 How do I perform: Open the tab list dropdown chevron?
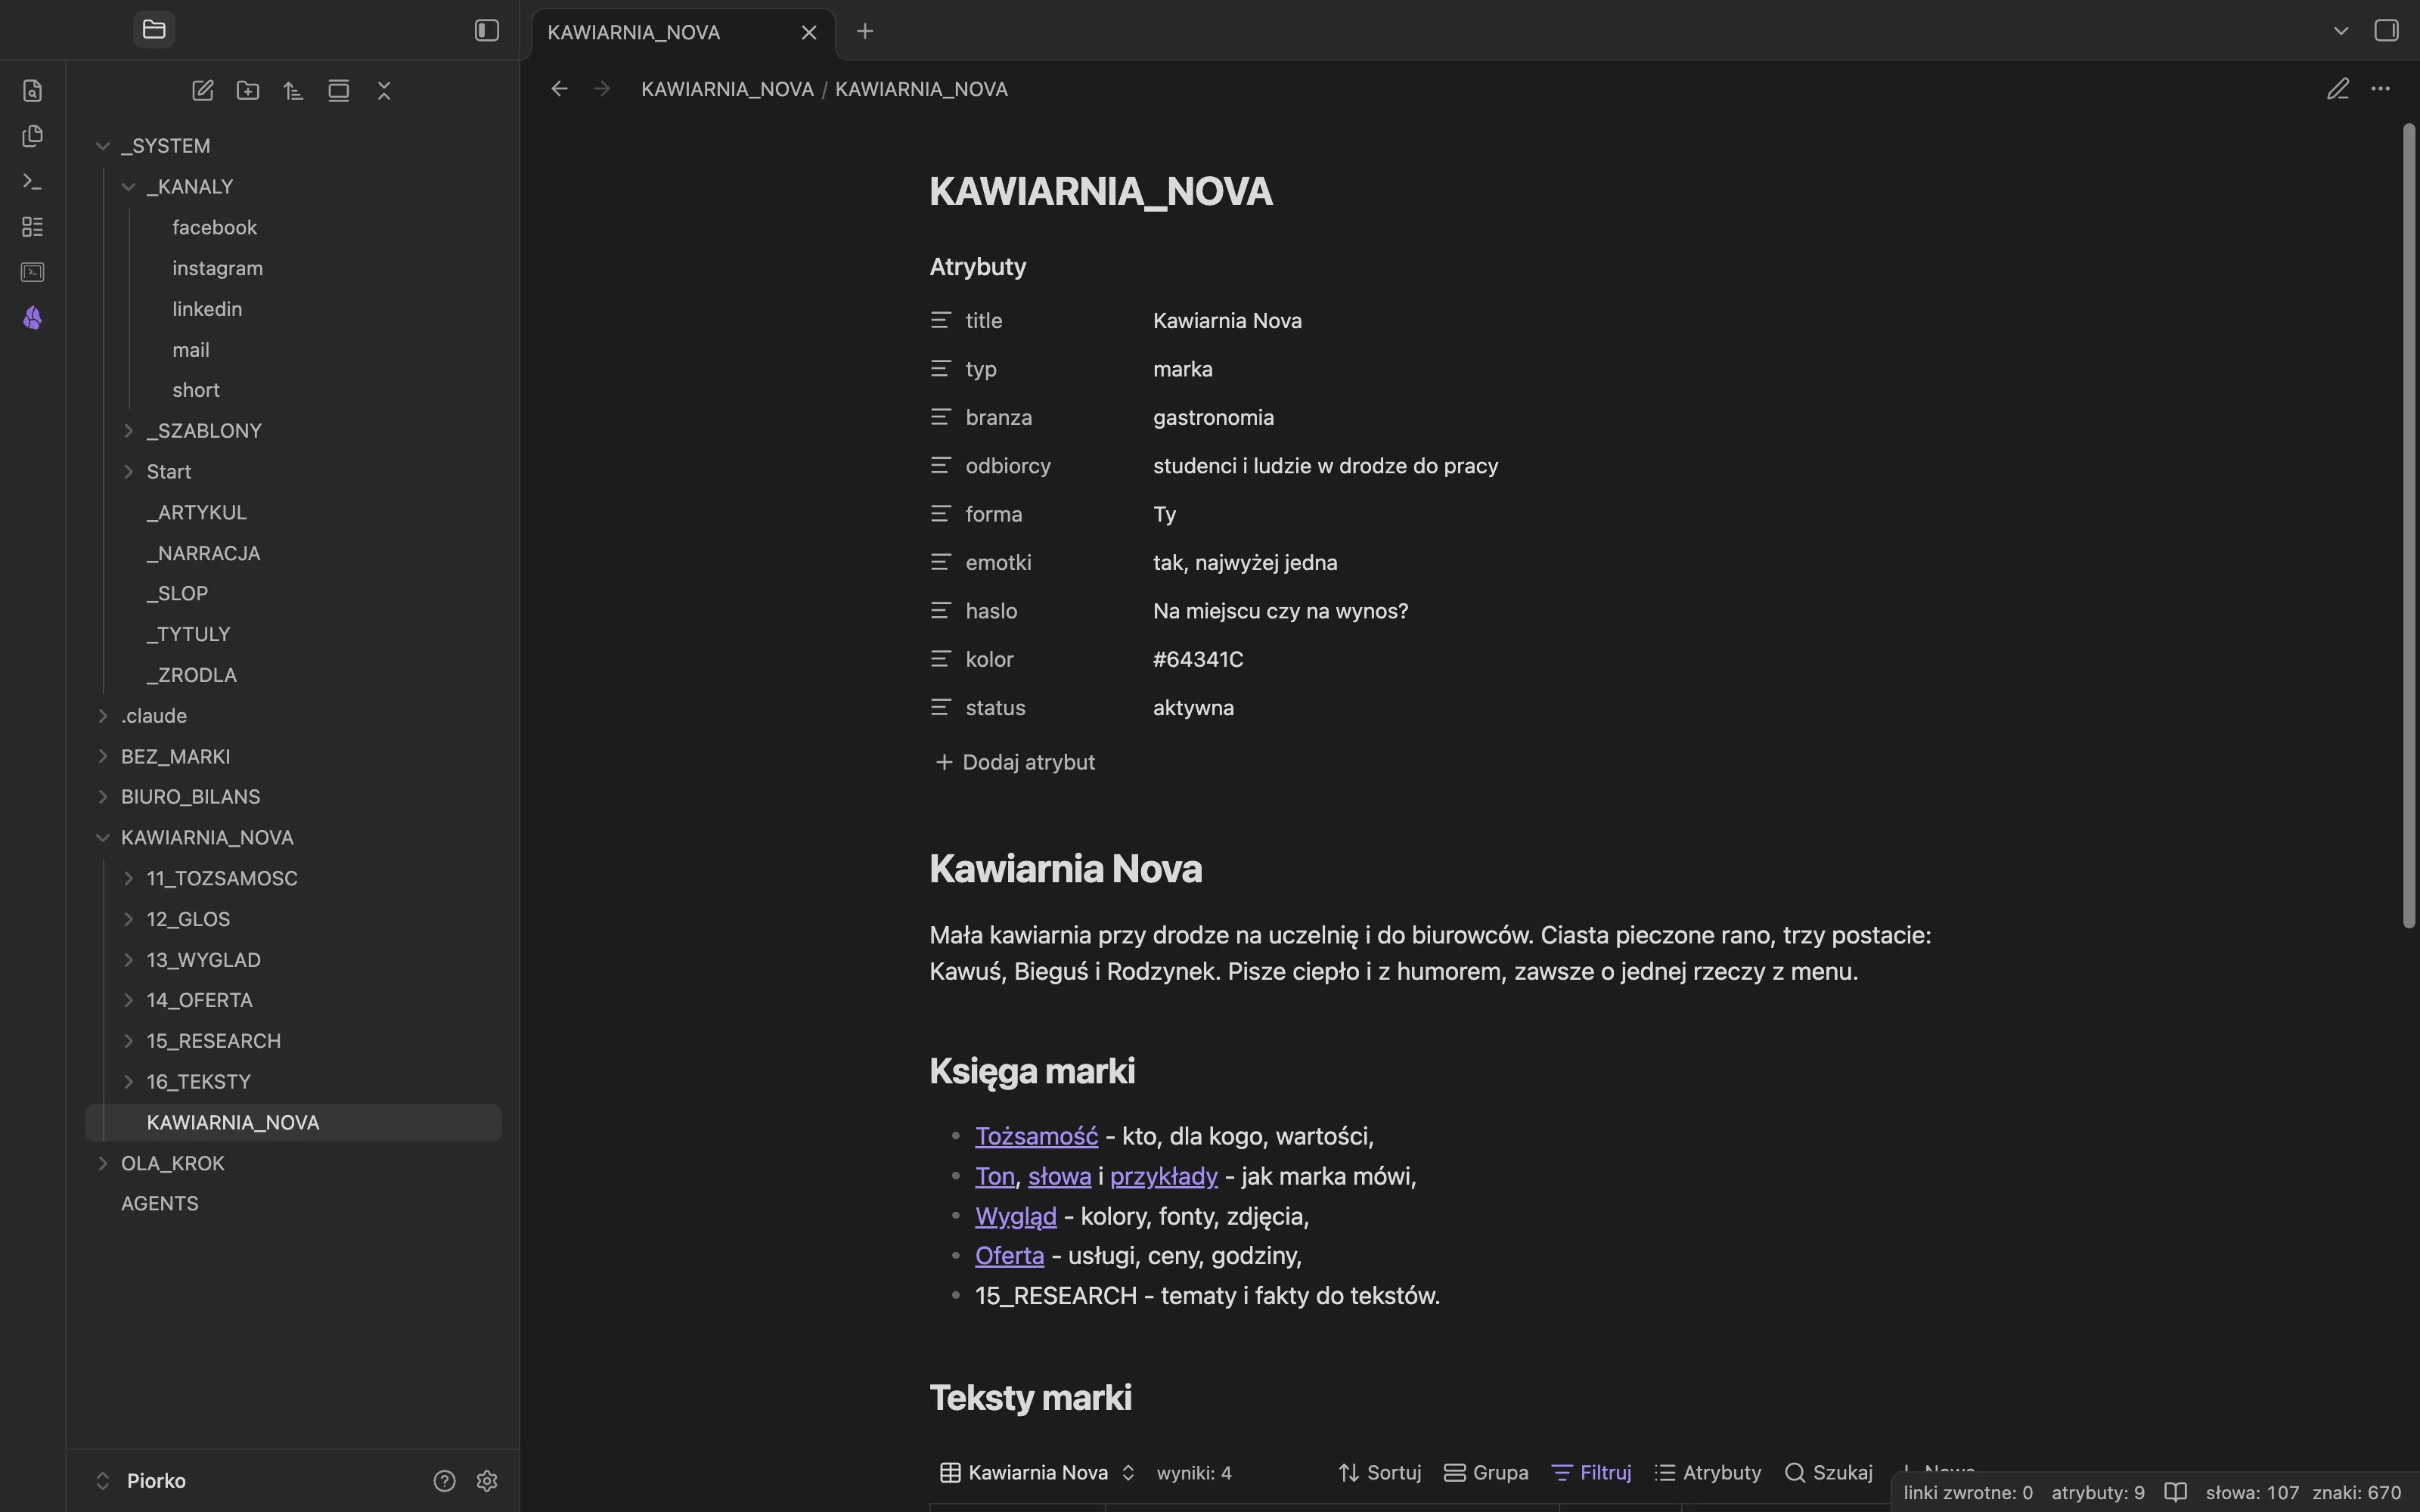[x=2341, y=31]
